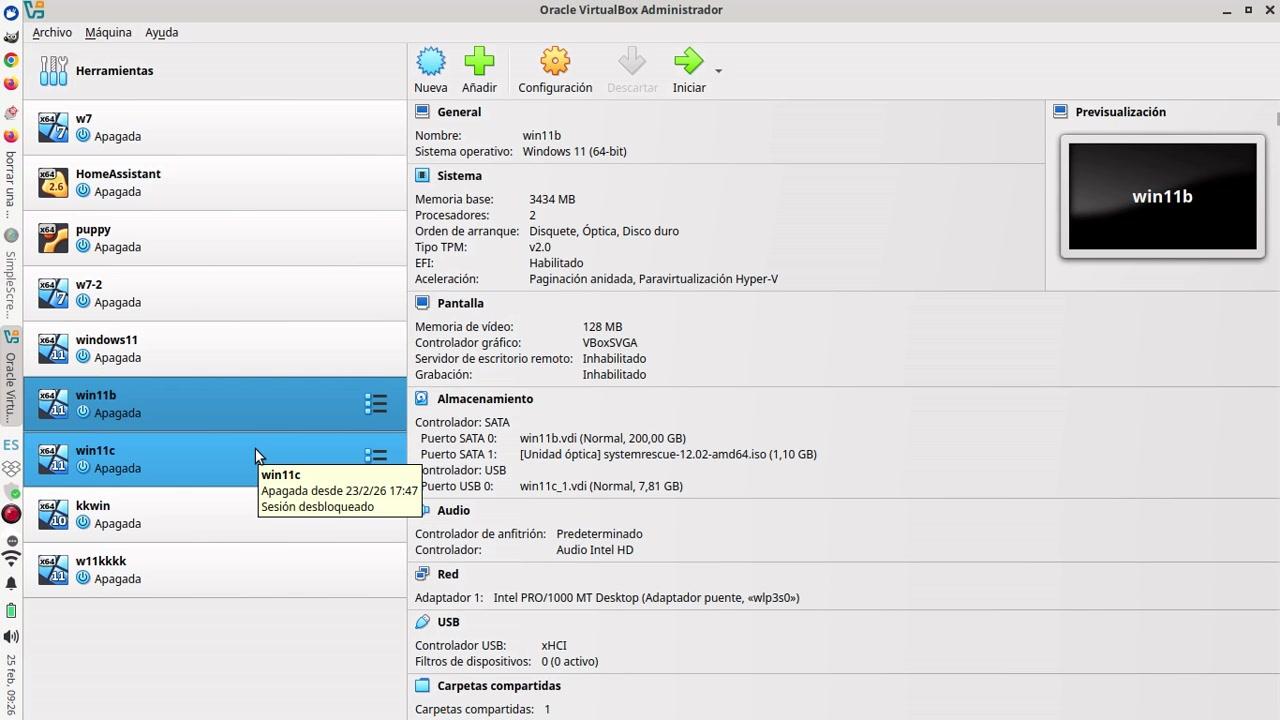Click the battery indicator tray icon

(x=11, y=610)
